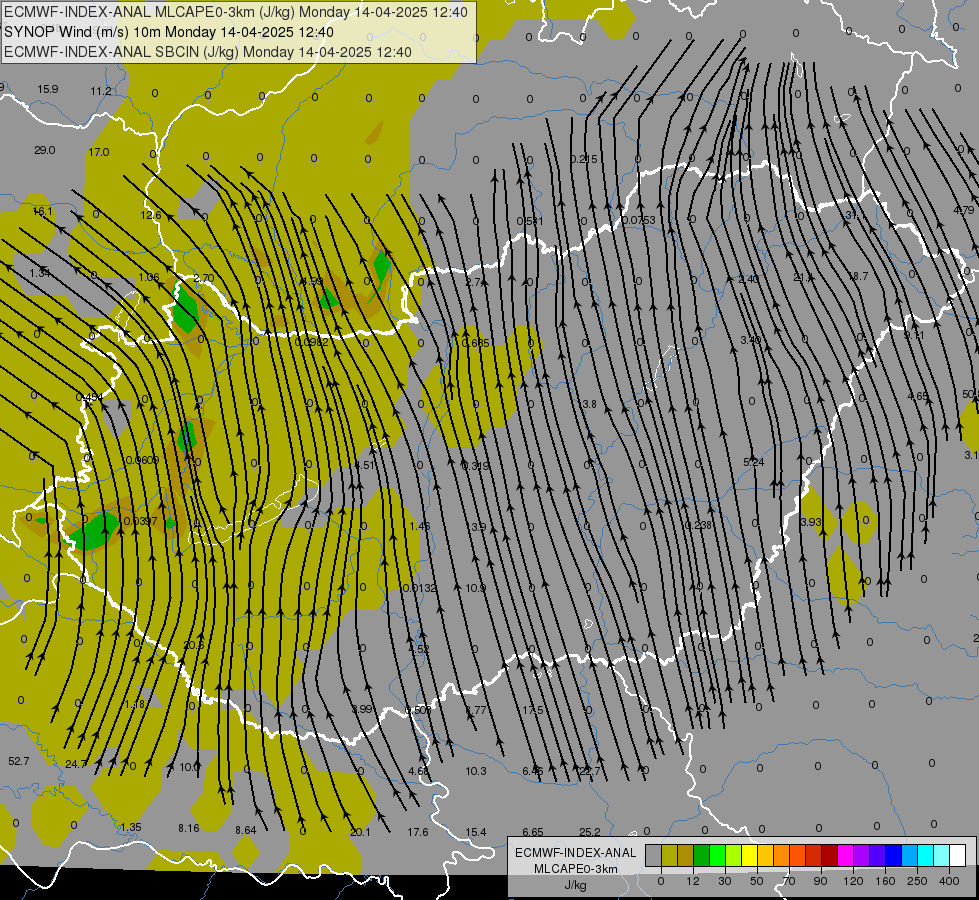
Task: Click the legend tick label 250
Action: pyautogui.click(x=917, y=881)
